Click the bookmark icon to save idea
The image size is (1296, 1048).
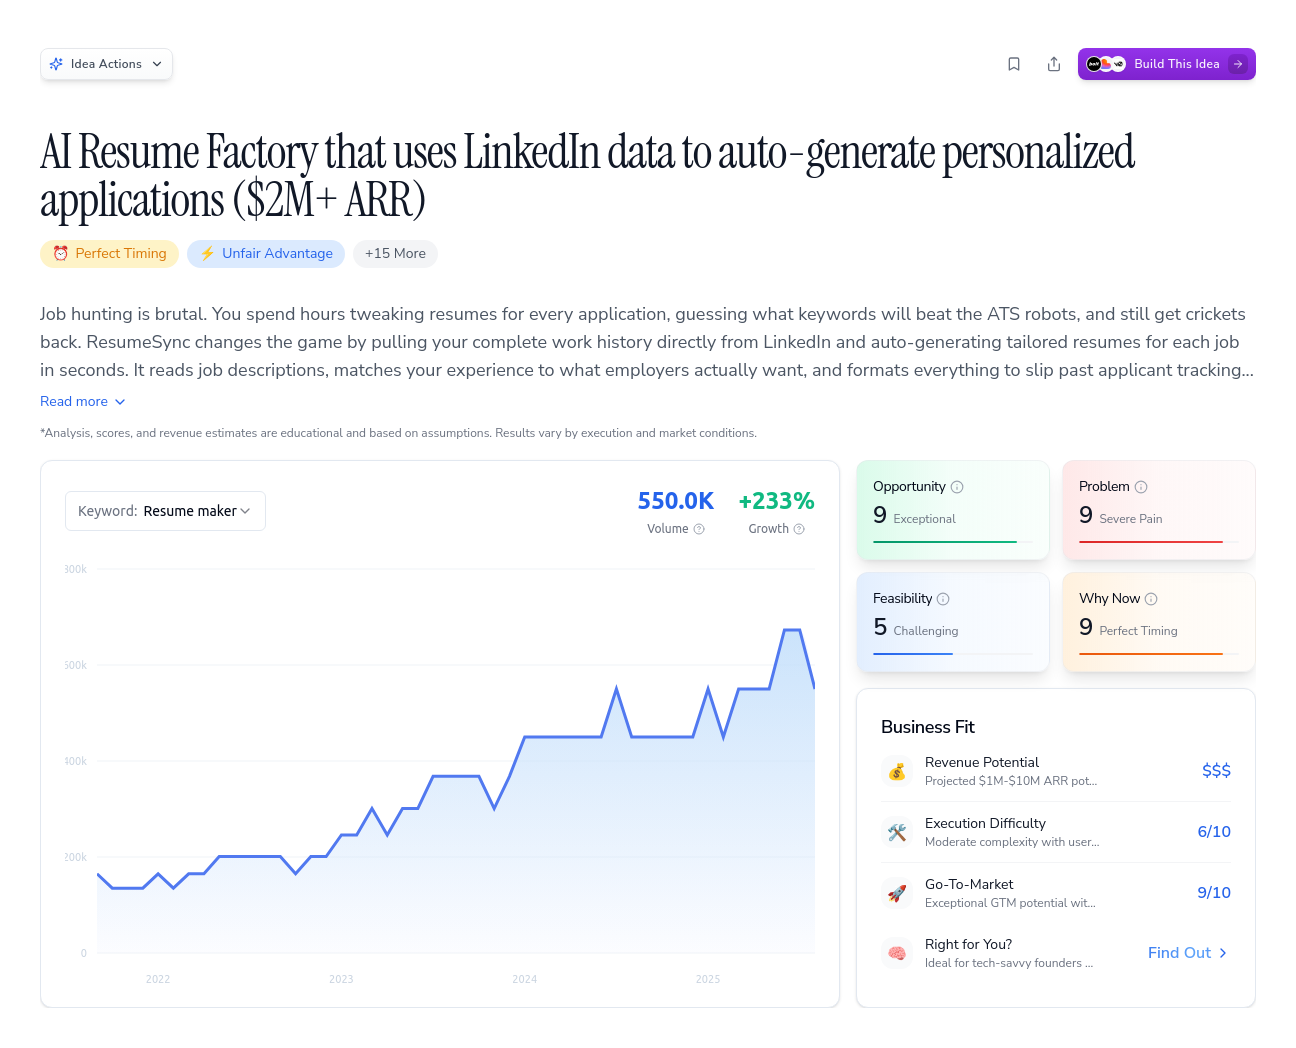coord(1014,64)
